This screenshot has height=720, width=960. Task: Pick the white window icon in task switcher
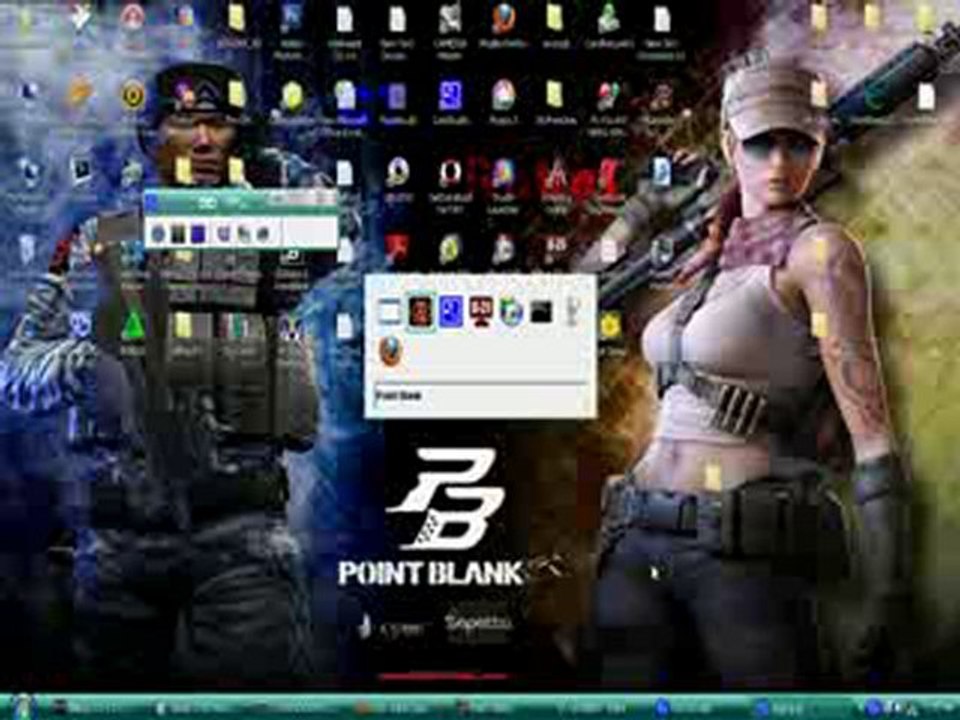(389, 312)
